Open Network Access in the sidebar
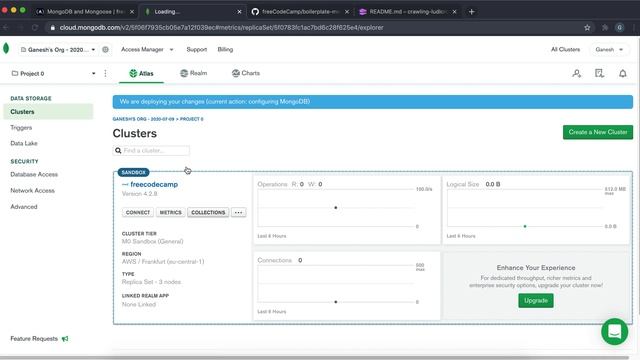 pyautogui.click(x=32, y=191)
